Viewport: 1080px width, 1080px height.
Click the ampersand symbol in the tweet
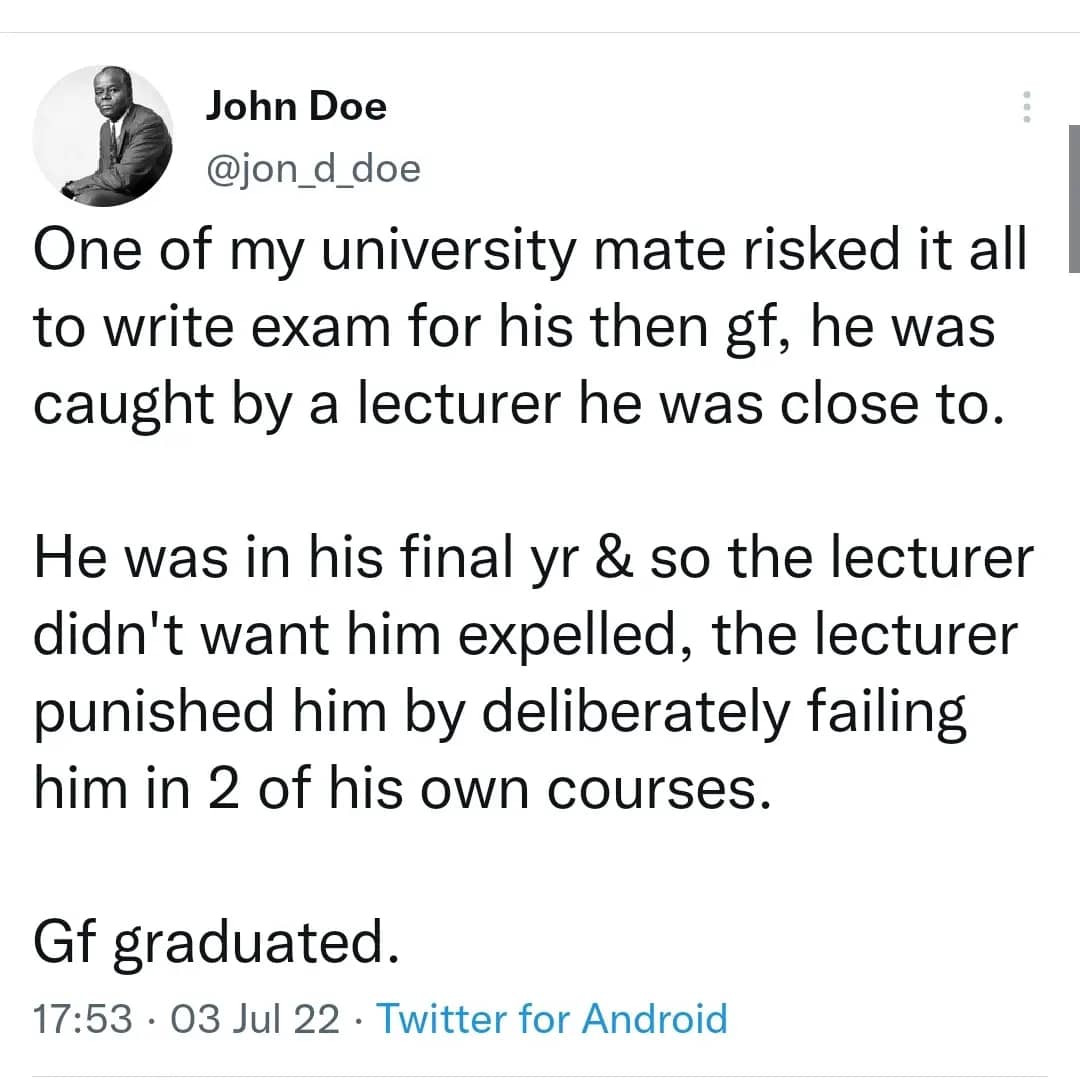point(613,559)
